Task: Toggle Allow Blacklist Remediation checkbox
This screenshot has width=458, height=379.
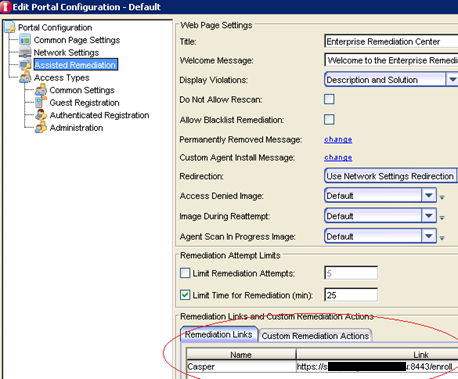Action: 329,119
